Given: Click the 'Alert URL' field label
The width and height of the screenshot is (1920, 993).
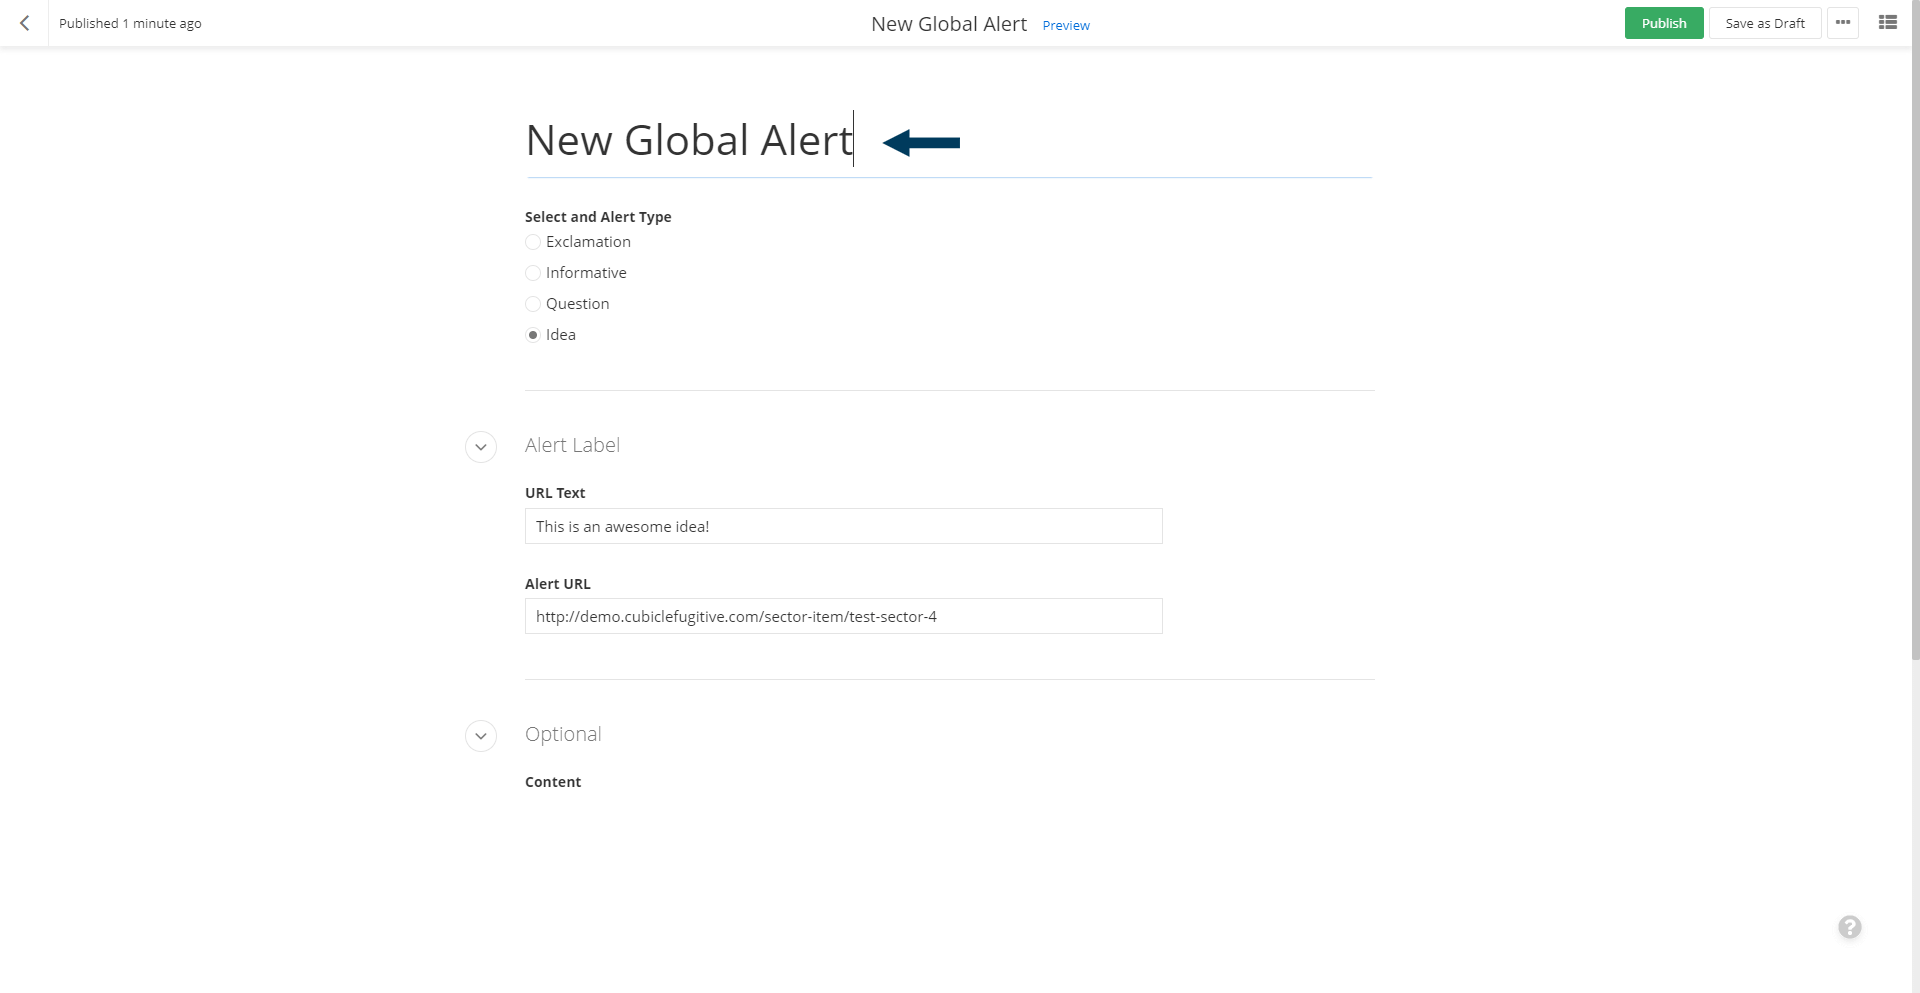Looking at the screenshot, I should (x=558, y=584).
